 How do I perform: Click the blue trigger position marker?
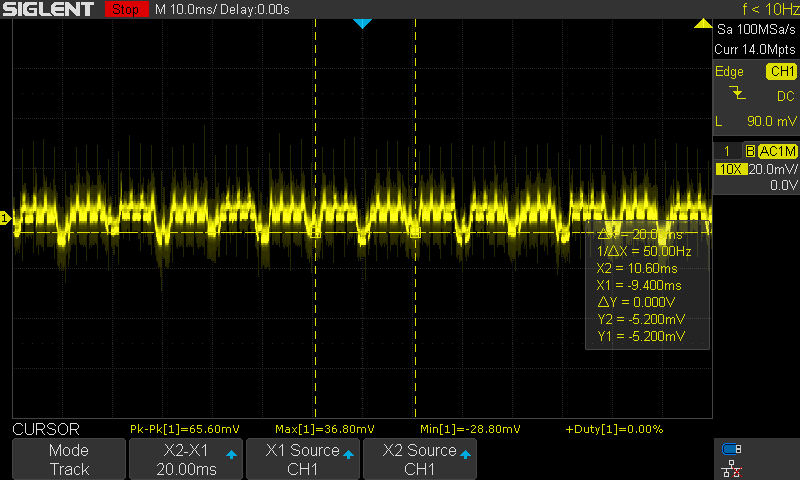(x=362, y=23)
